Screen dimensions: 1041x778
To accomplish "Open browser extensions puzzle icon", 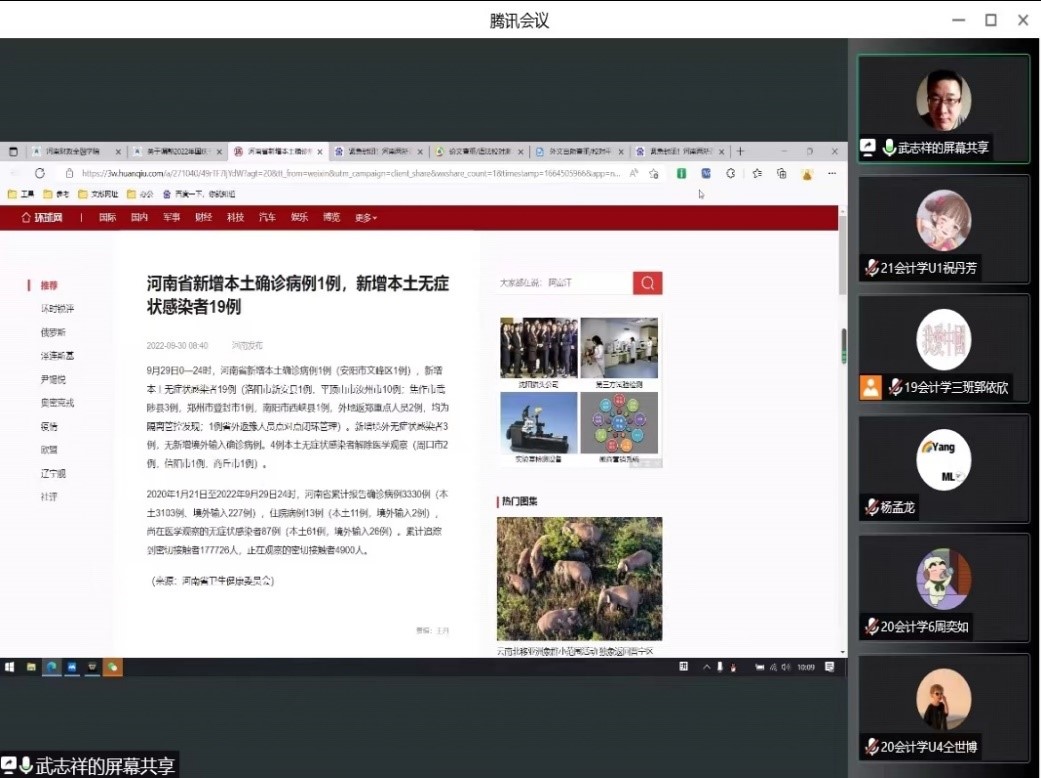I will pos(731,173).
